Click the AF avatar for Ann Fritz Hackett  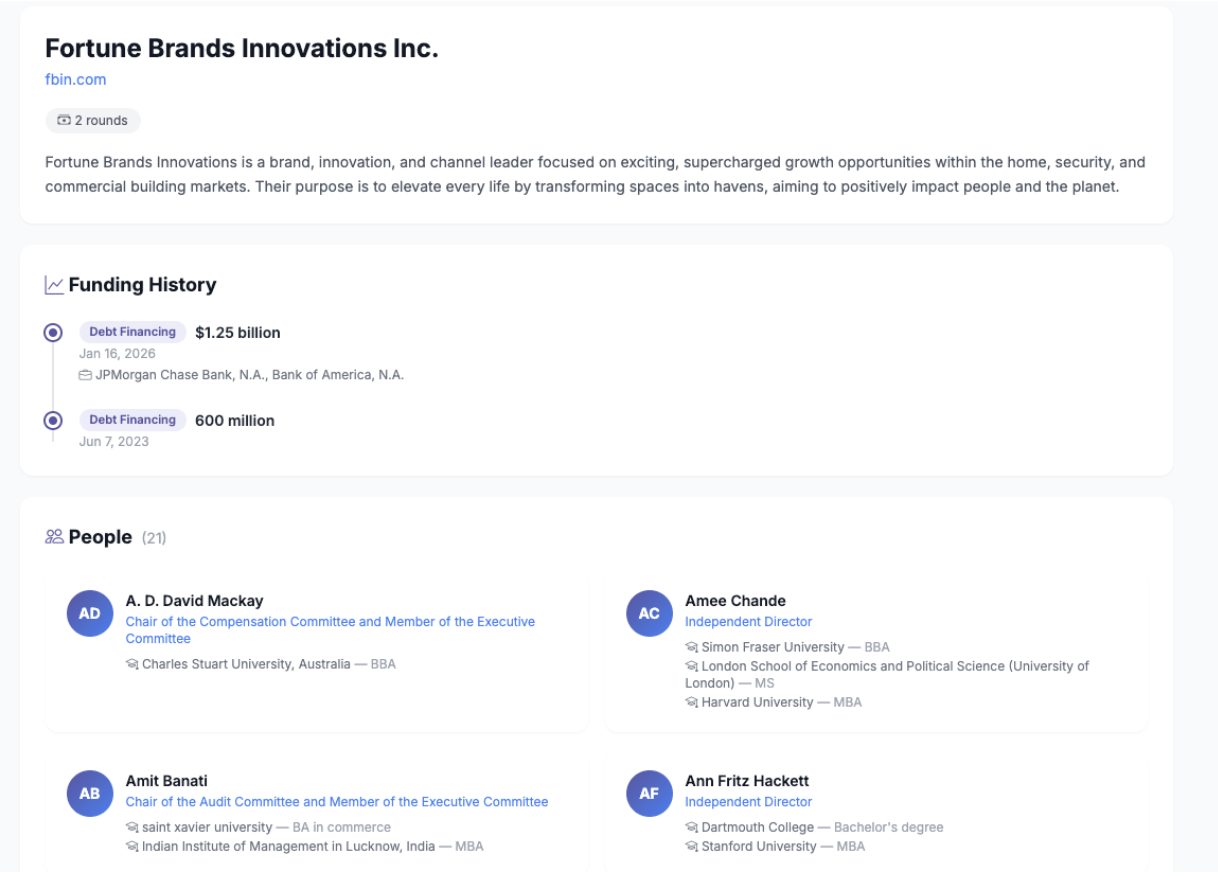[x=649, y=793]
